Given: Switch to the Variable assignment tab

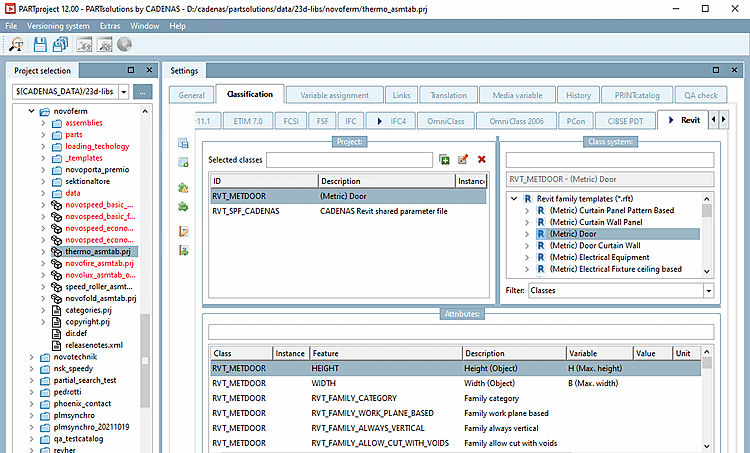Looking at the screenshot, I should 335,95.
